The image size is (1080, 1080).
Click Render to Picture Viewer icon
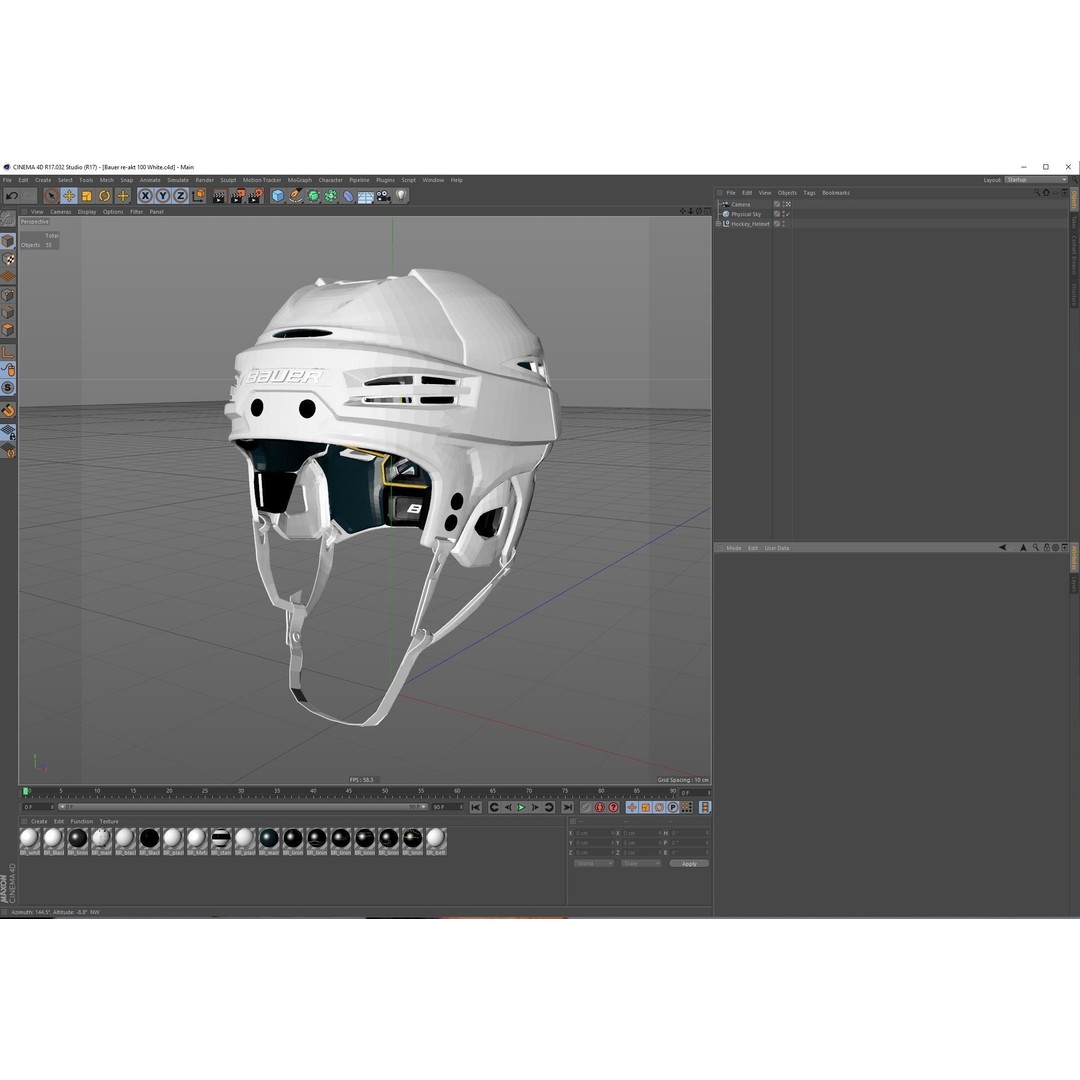coord(237,196)
